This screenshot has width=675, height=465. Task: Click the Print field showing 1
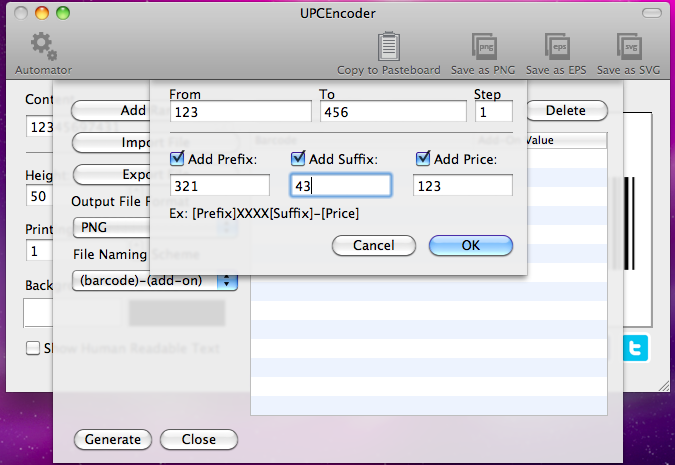[40, 251]
